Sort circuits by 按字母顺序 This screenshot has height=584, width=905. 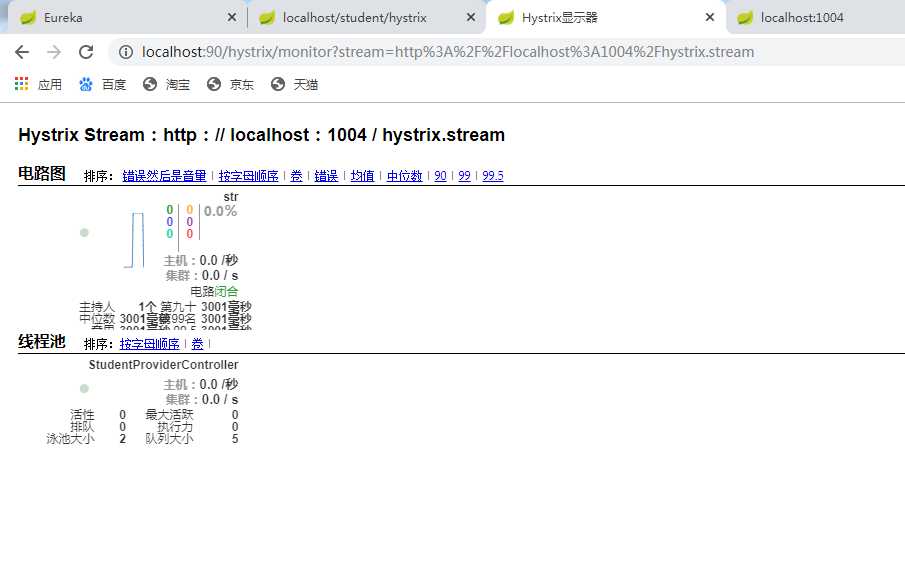click(248, 176)
